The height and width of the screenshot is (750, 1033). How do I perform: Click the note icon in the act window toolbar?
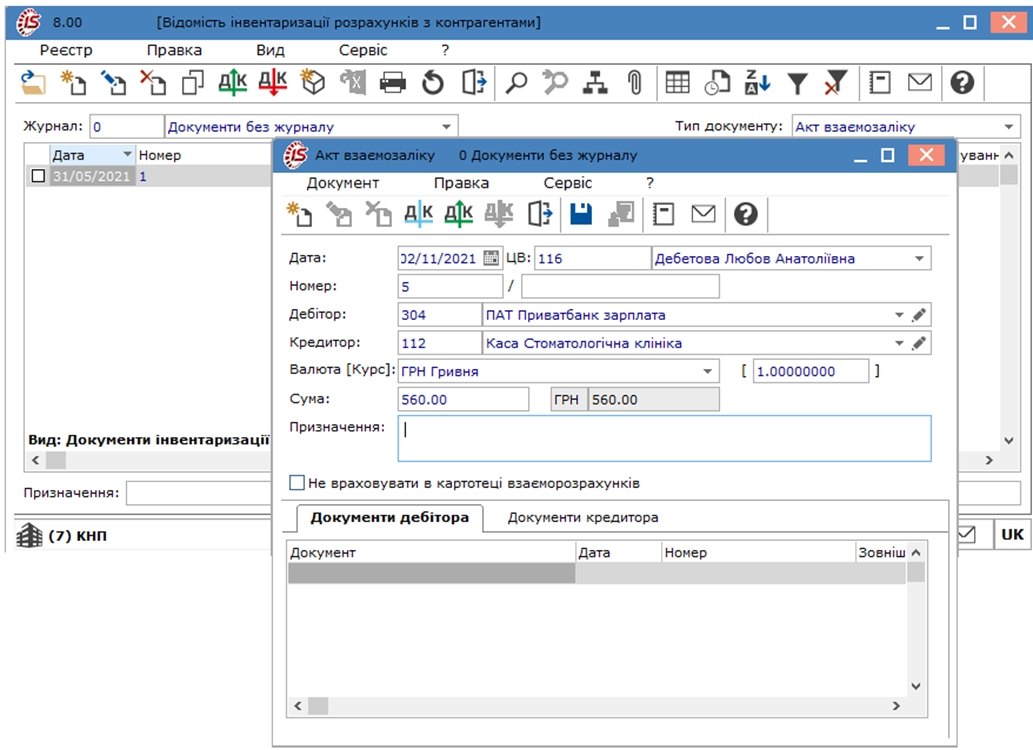click(663, 214)
